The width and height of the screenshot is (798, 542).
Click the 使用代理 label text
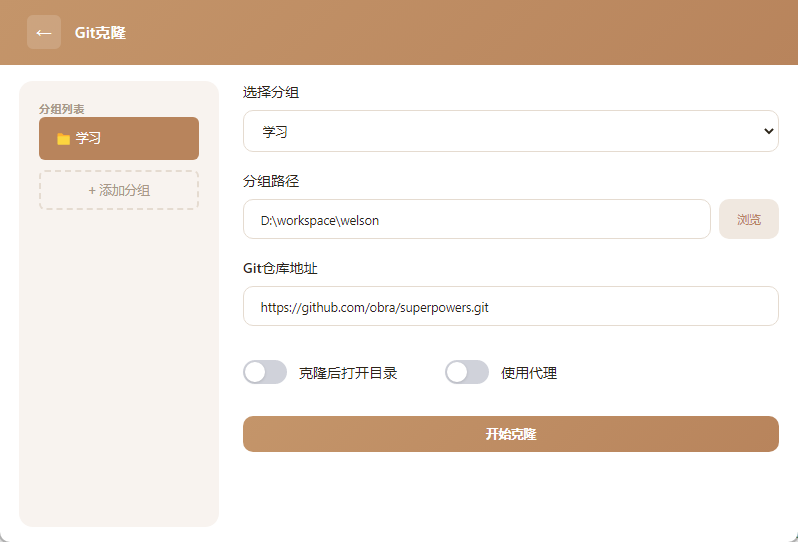[529, 373]
